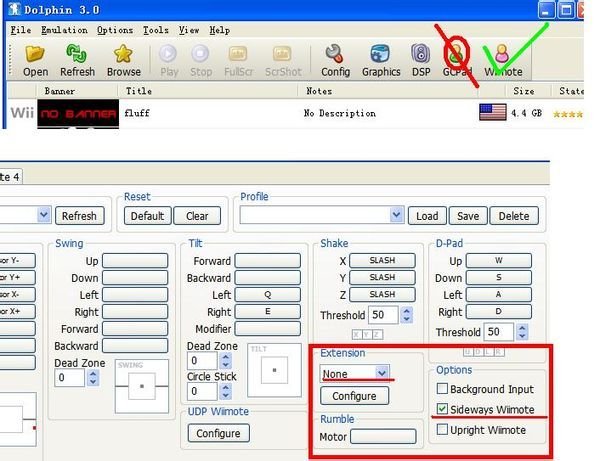The image size is (600, 461).
Task: Select the fluff game entry
Action: click(x=136, y=114)
